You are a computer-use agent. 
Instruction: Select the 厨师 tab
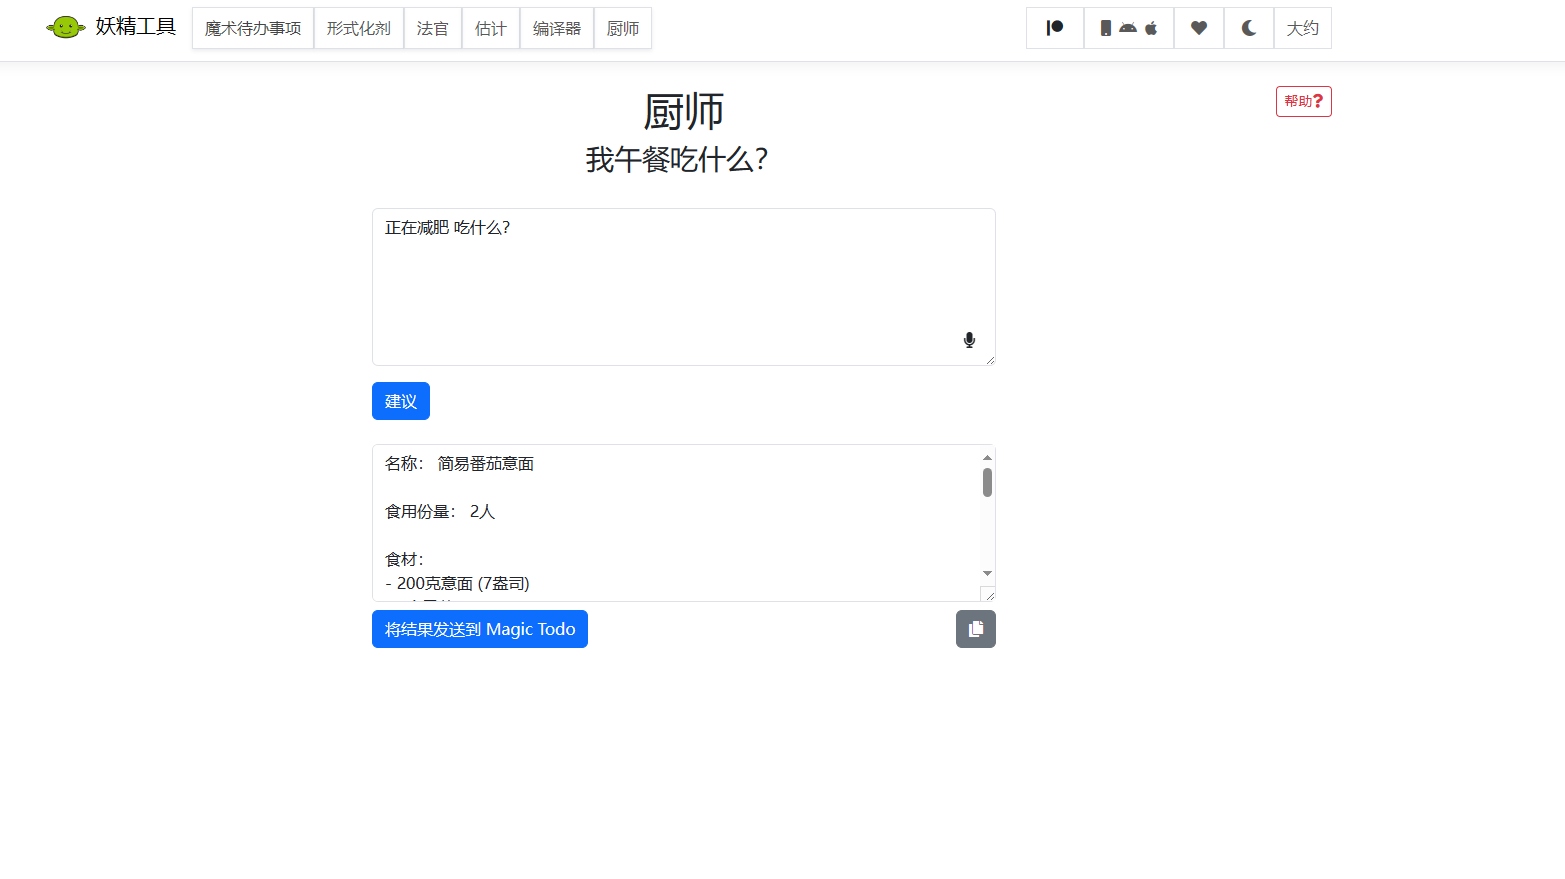pyautogui.click(x=622, y=28)
